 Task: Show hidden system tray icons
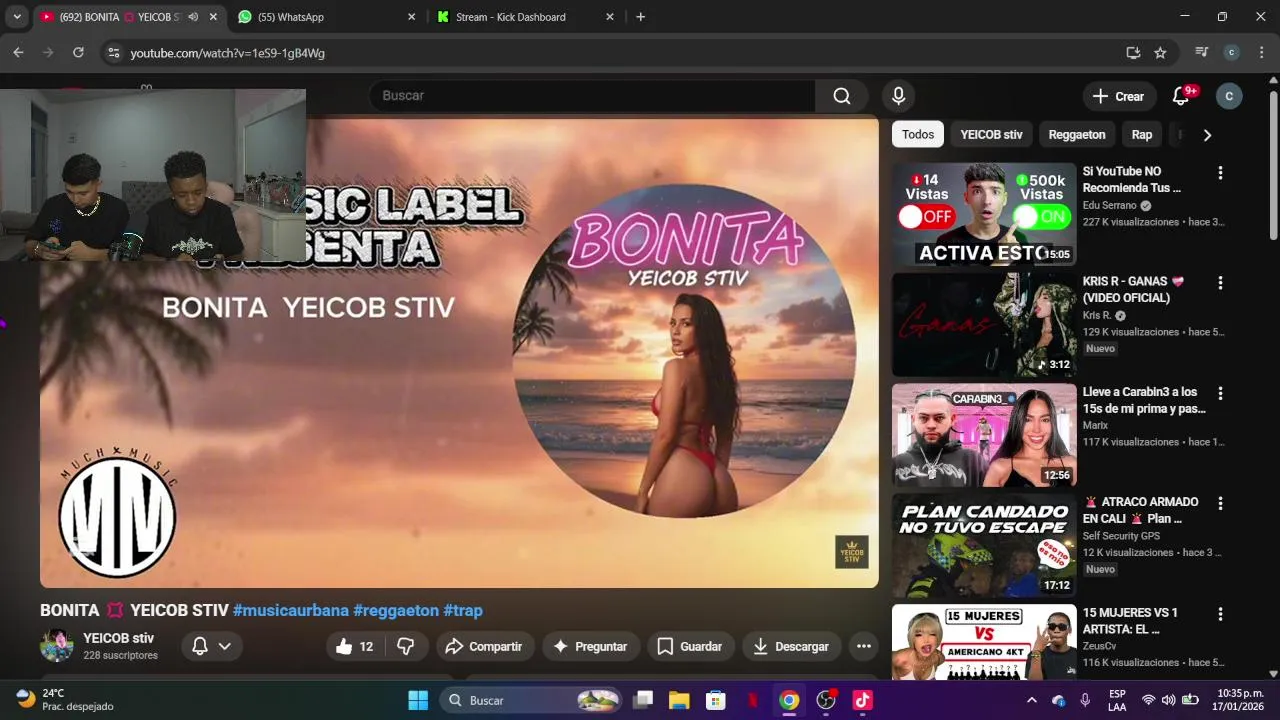[x=1032, y=700]
